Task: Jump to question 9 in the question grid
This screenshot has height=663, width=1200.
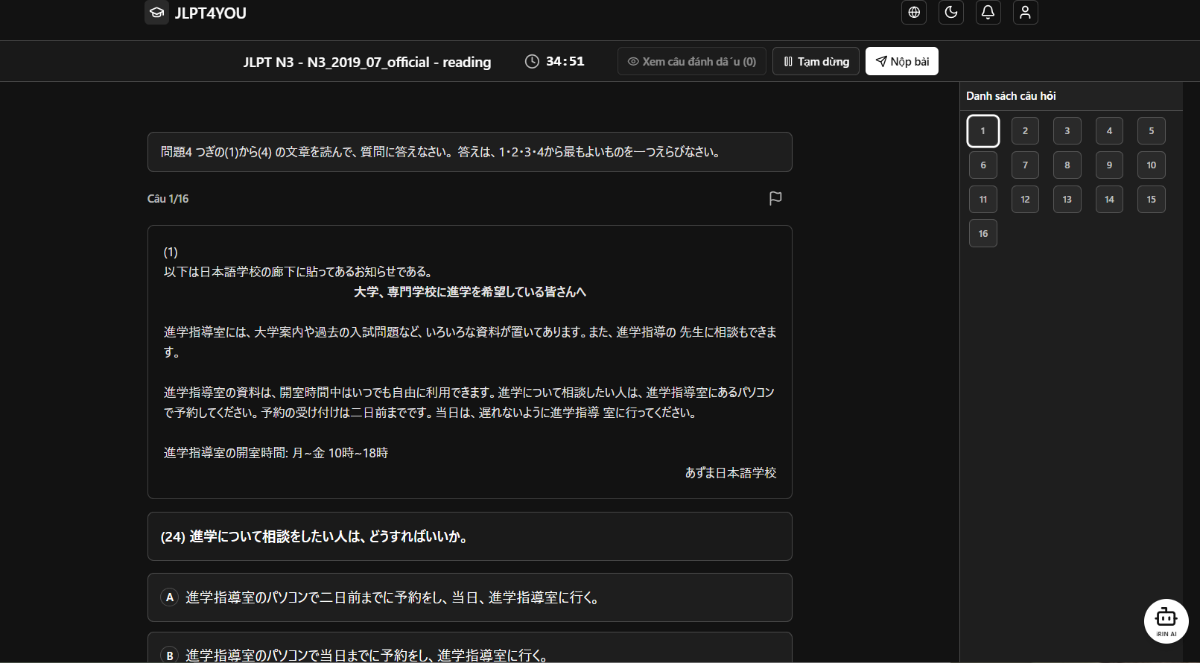Action: tap(1109, 164)
